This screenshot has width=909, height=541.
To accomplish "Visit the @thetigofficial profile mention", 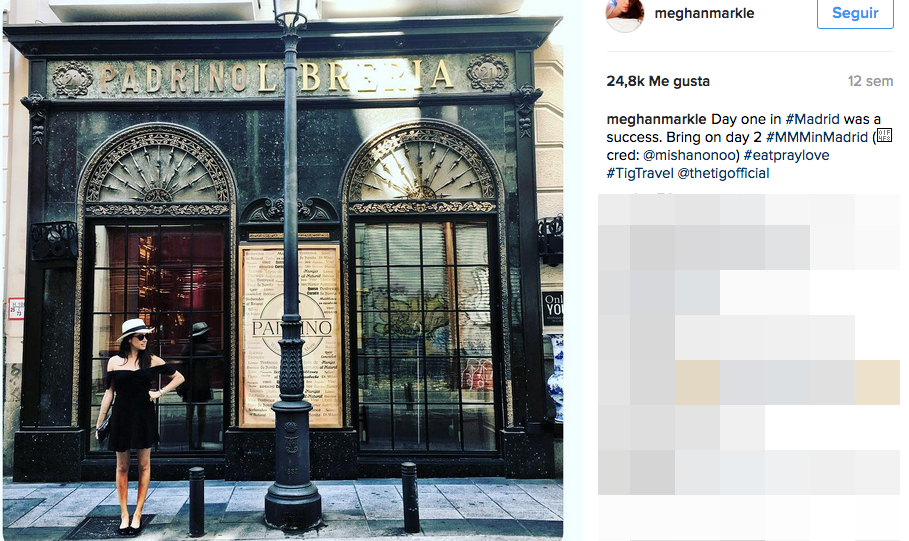I will (x=723, y=173).
